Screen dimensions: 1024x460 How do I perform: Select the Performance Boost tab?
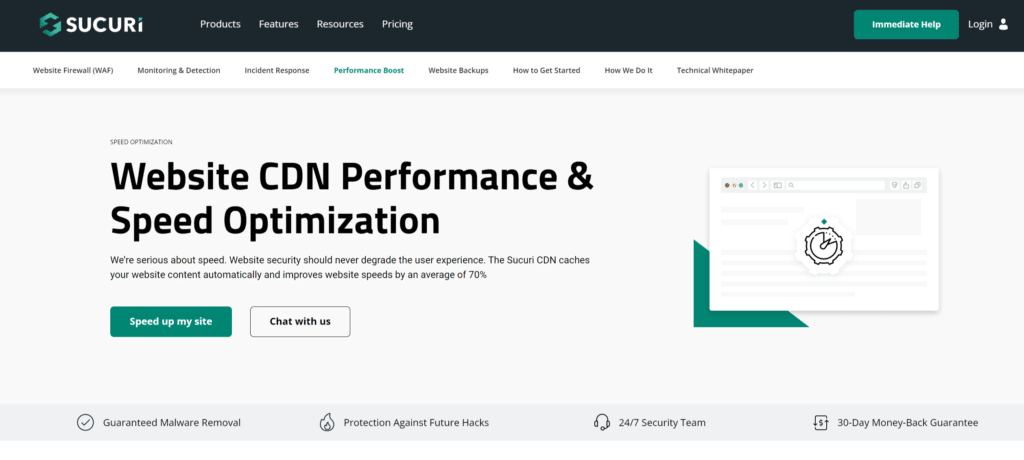tap(369, 71)
